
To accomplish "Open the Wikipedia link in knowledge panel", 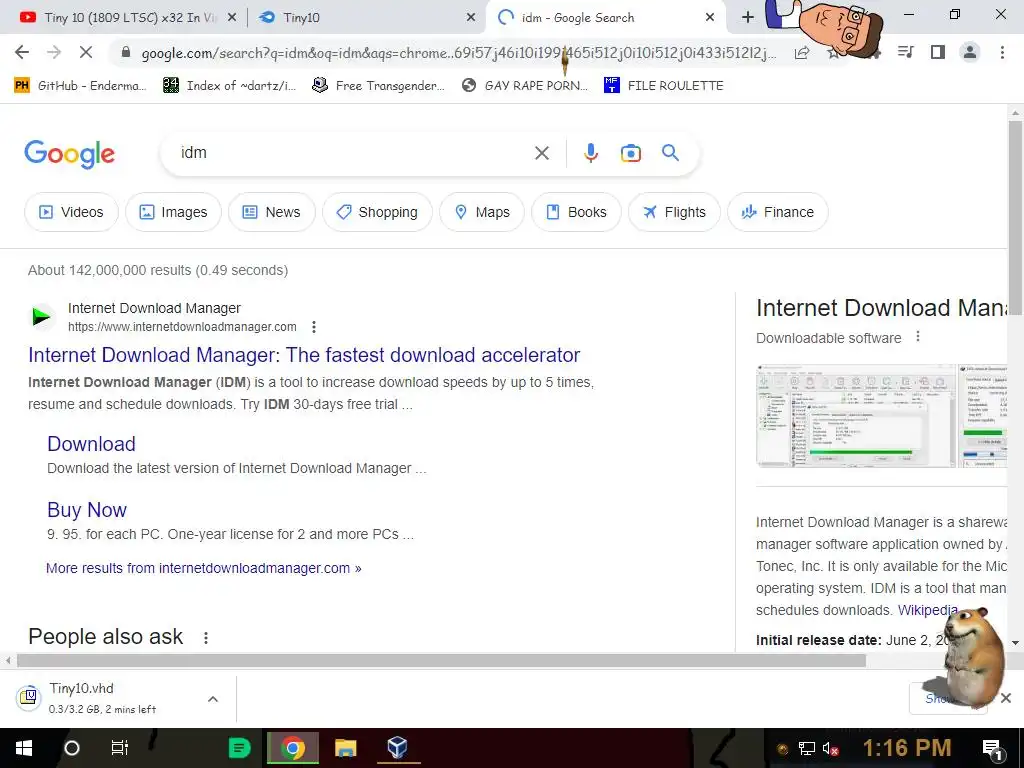I will click(x=927, y=610).
